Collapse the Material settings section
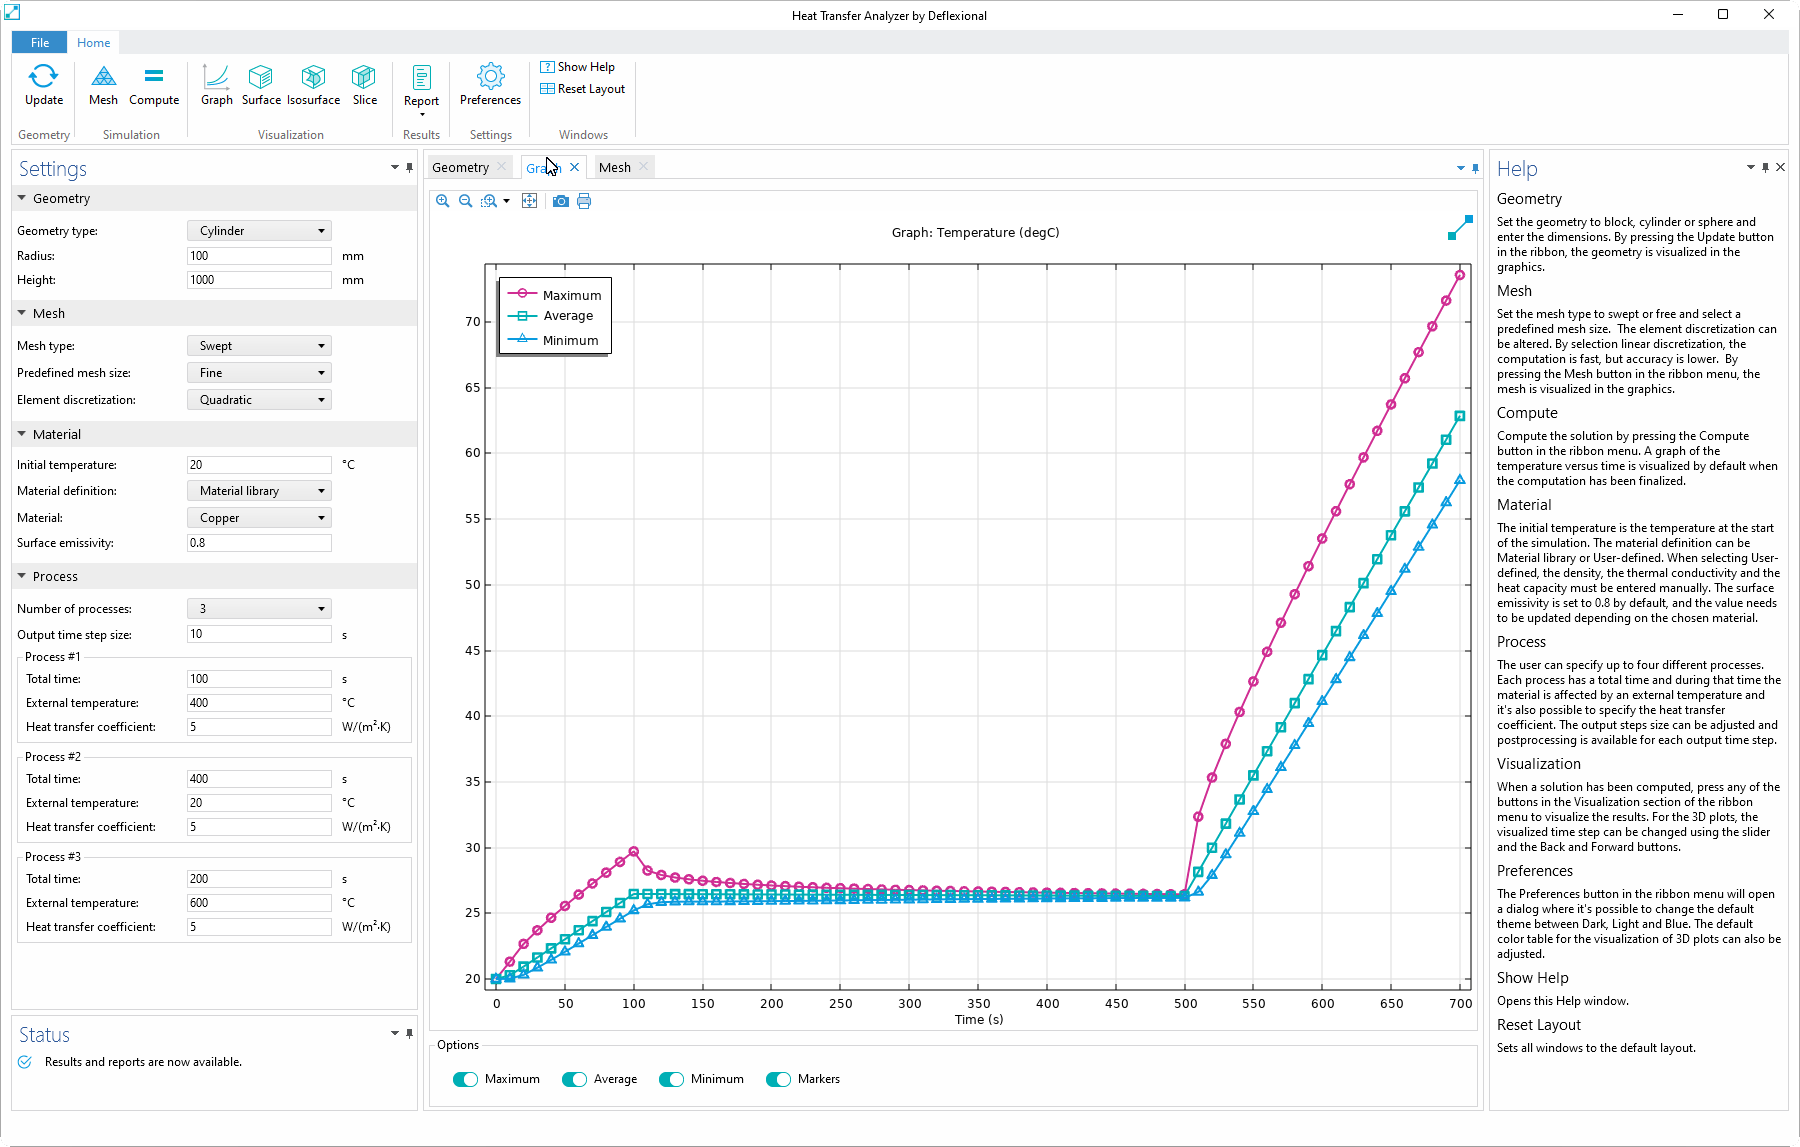 (x=22, y=434)
